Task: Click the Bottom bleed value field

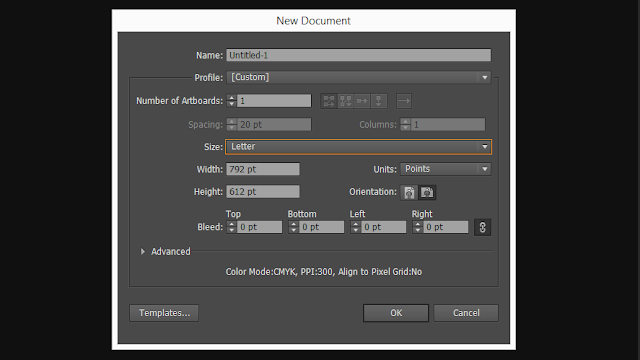Action: coord(322,227)
